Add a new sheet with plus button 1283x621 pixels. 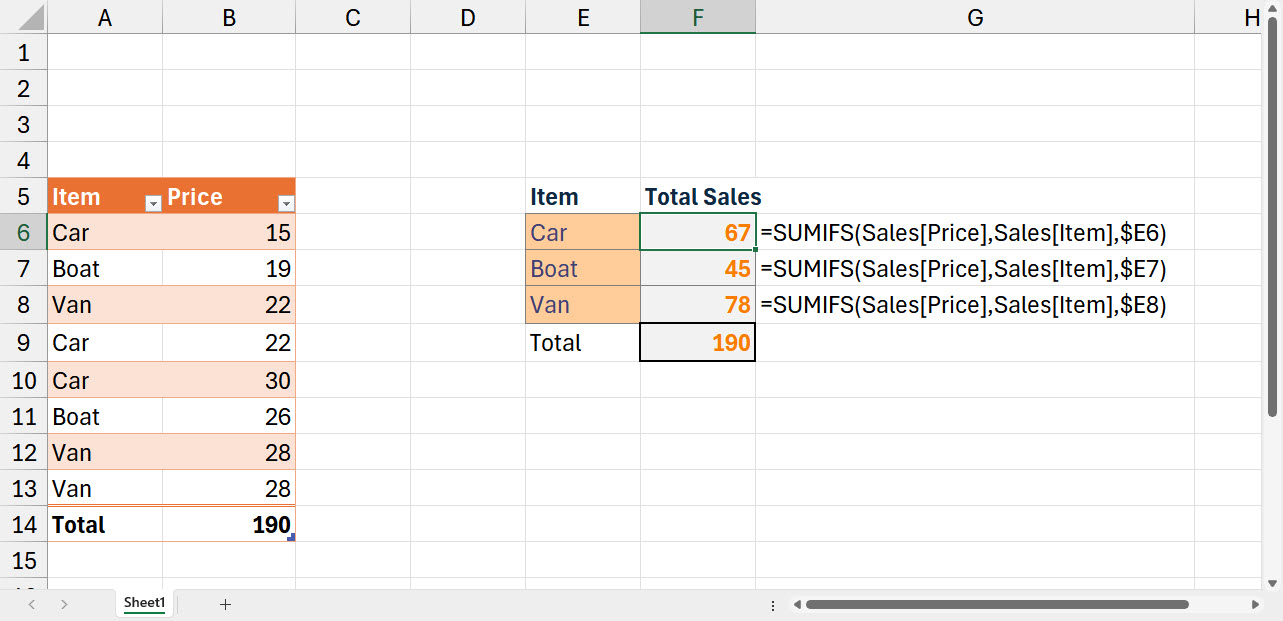point(225,604)
